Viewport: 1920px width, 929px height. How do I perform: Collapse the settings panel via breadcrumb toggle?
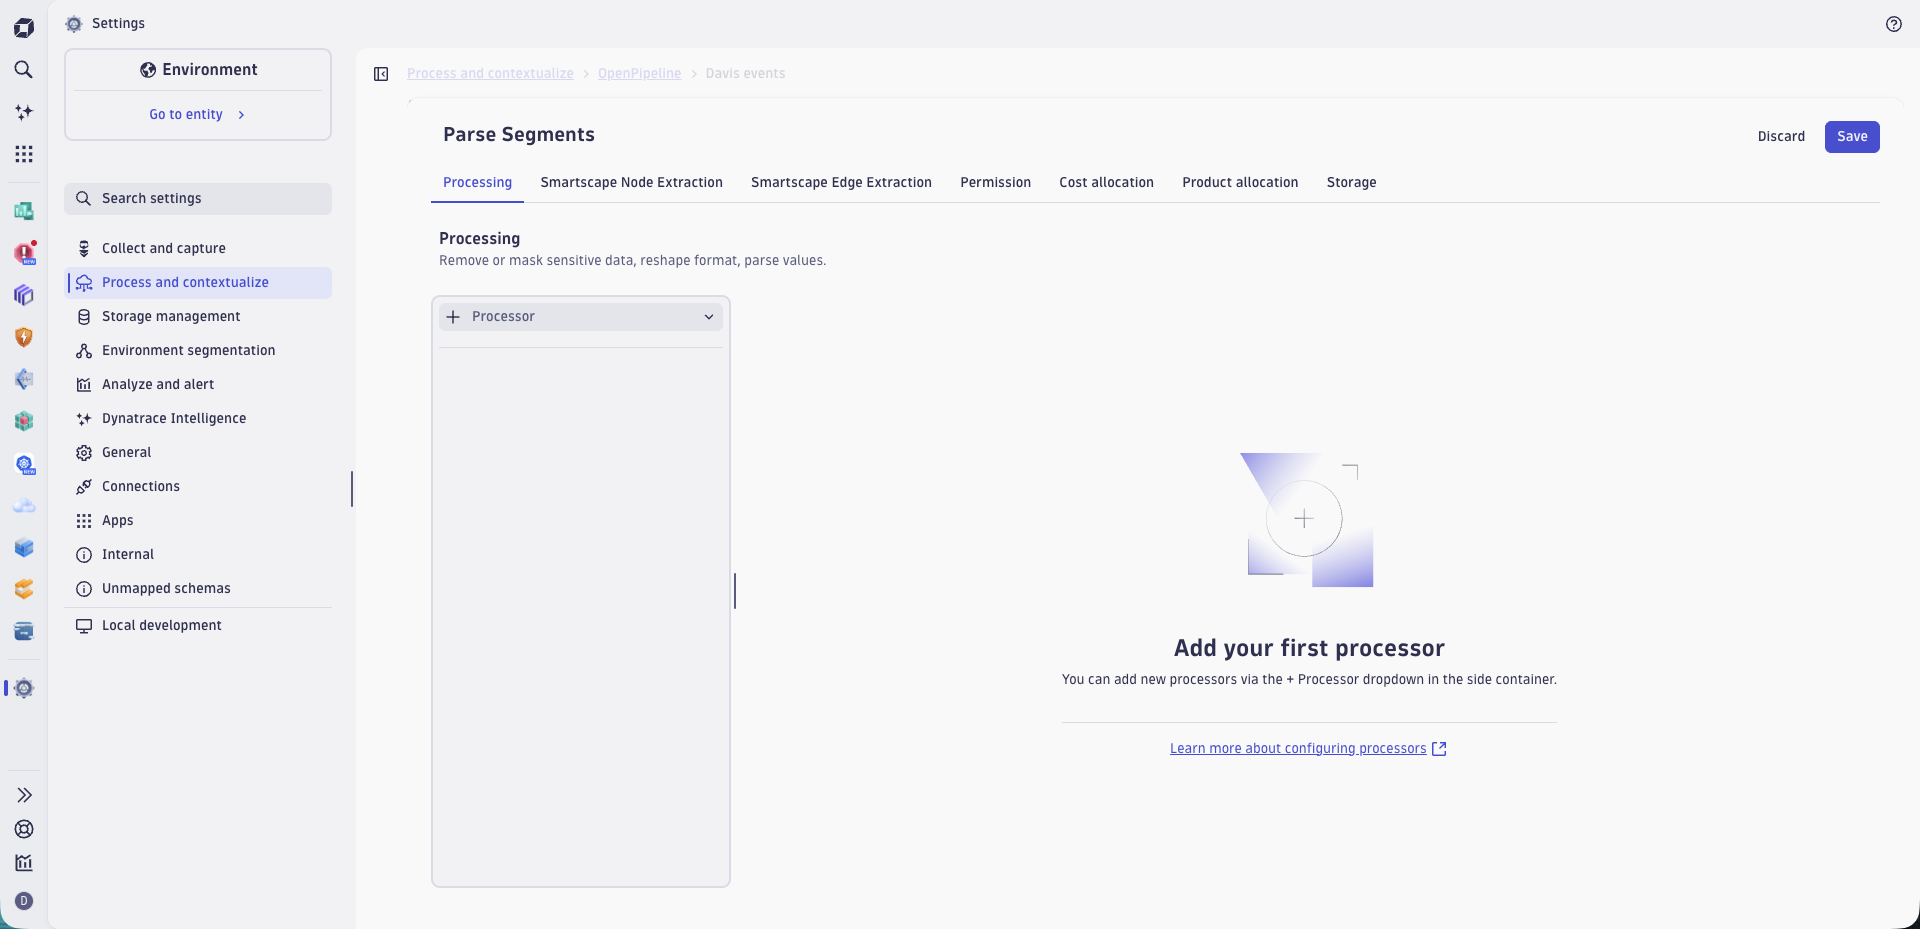tap(381, 73)
